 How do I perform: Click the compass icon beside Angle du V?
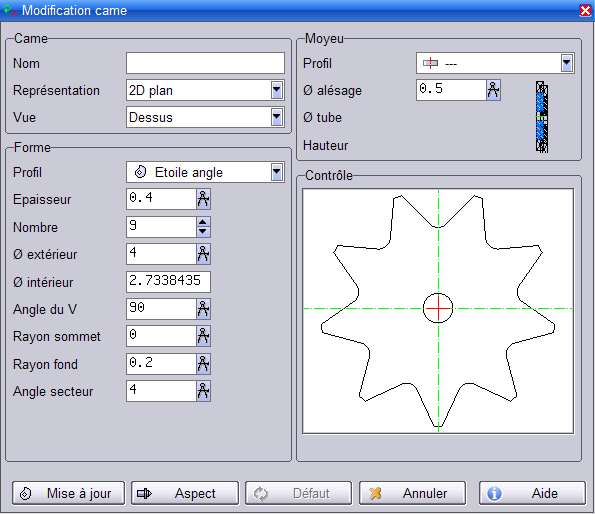click(203, 309)
